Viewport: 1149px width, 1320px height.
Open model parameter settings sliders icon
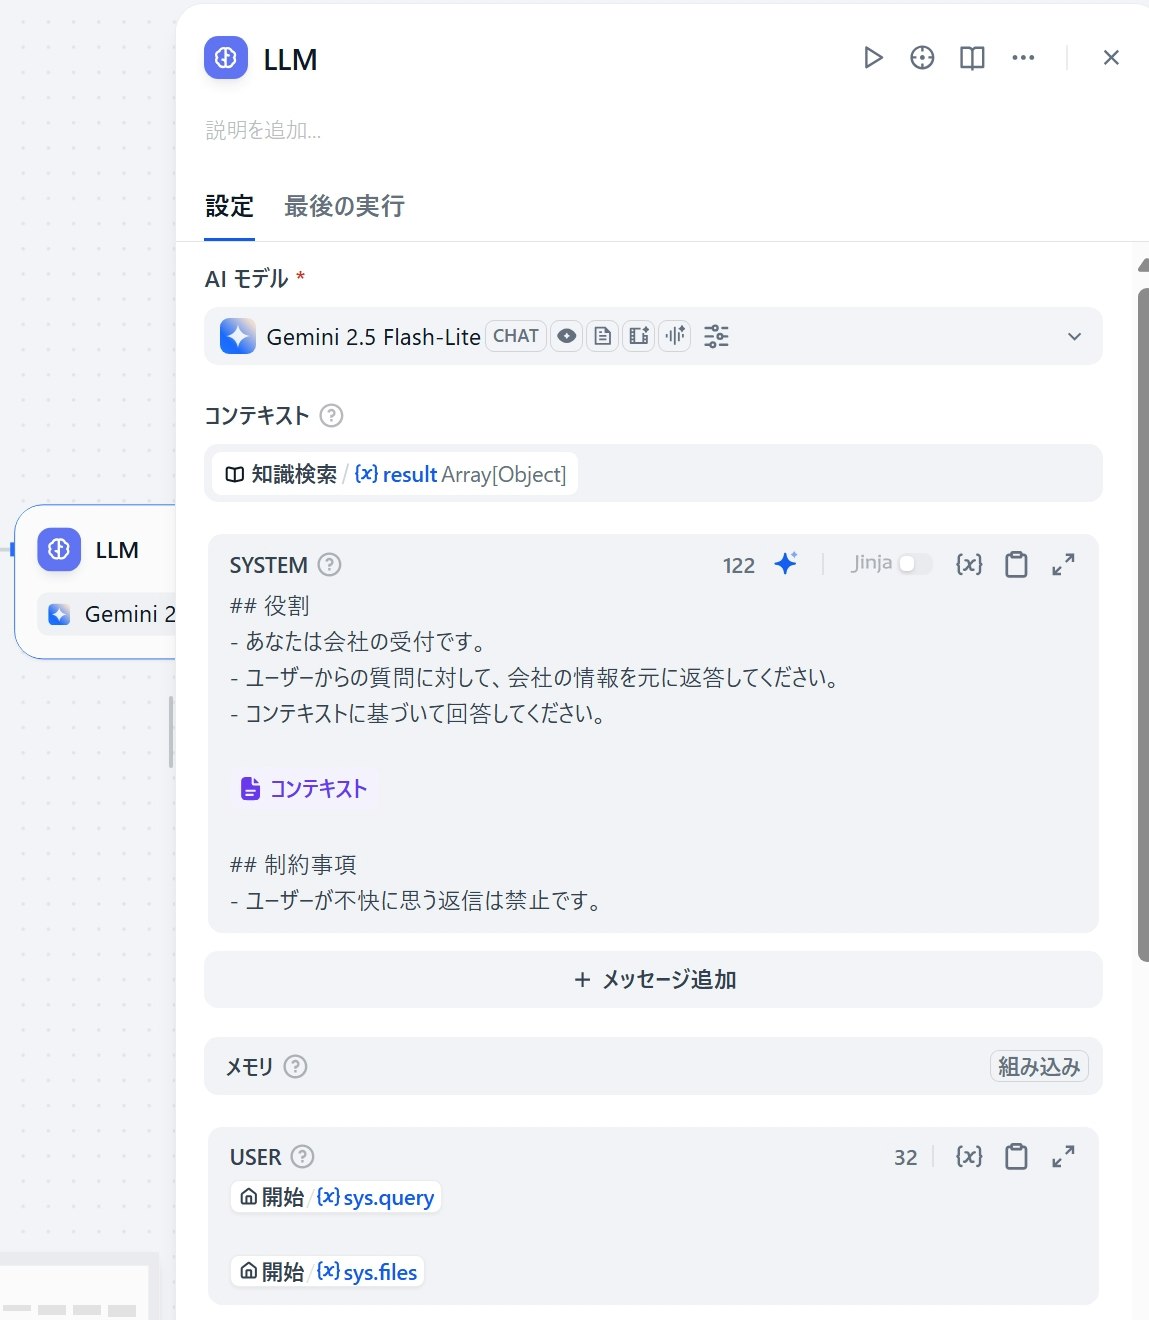[716, 336]
